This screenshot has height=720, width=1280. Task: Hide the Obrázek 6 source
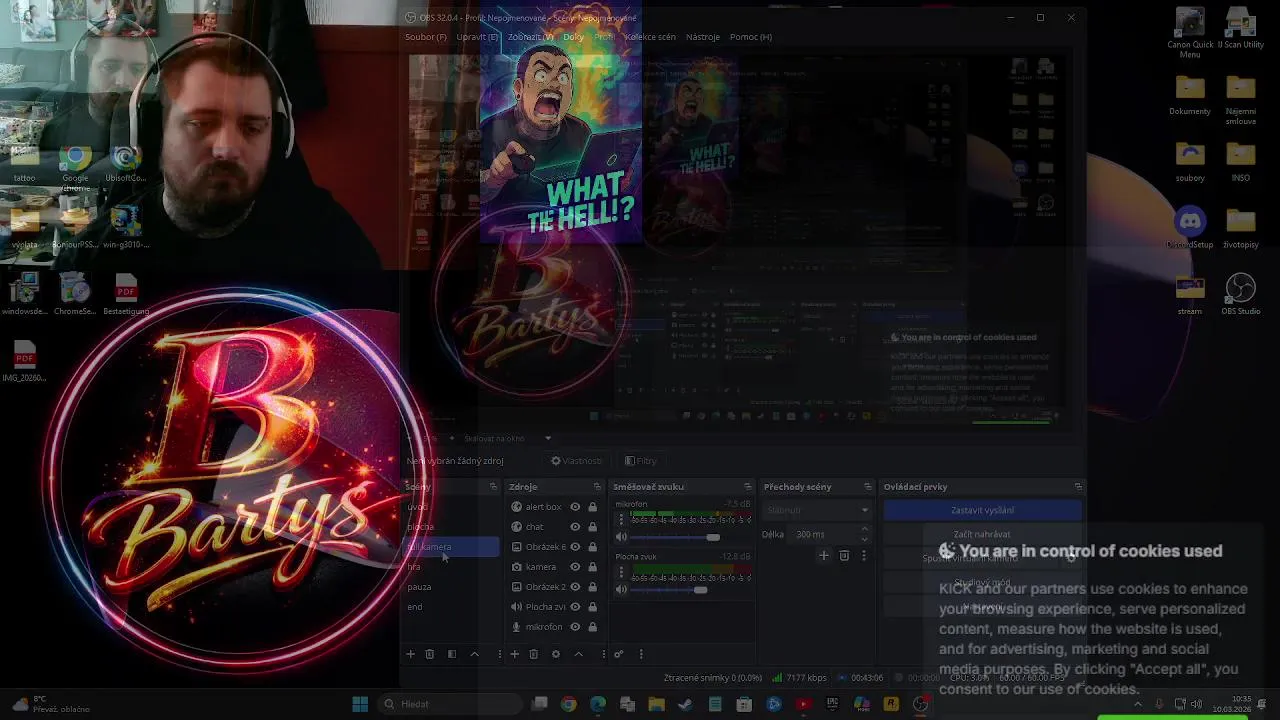coord(575,547)
